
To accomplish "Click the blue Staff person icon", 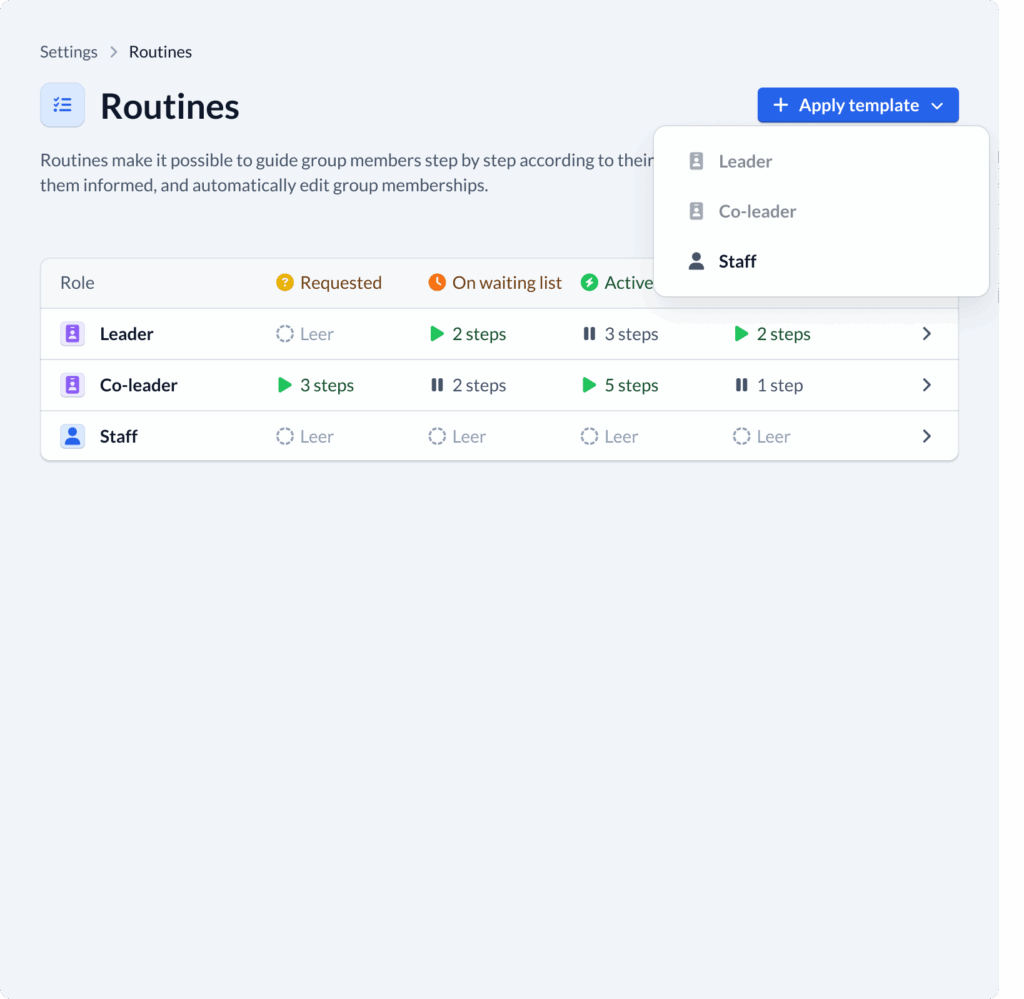I will click(72, 436).
